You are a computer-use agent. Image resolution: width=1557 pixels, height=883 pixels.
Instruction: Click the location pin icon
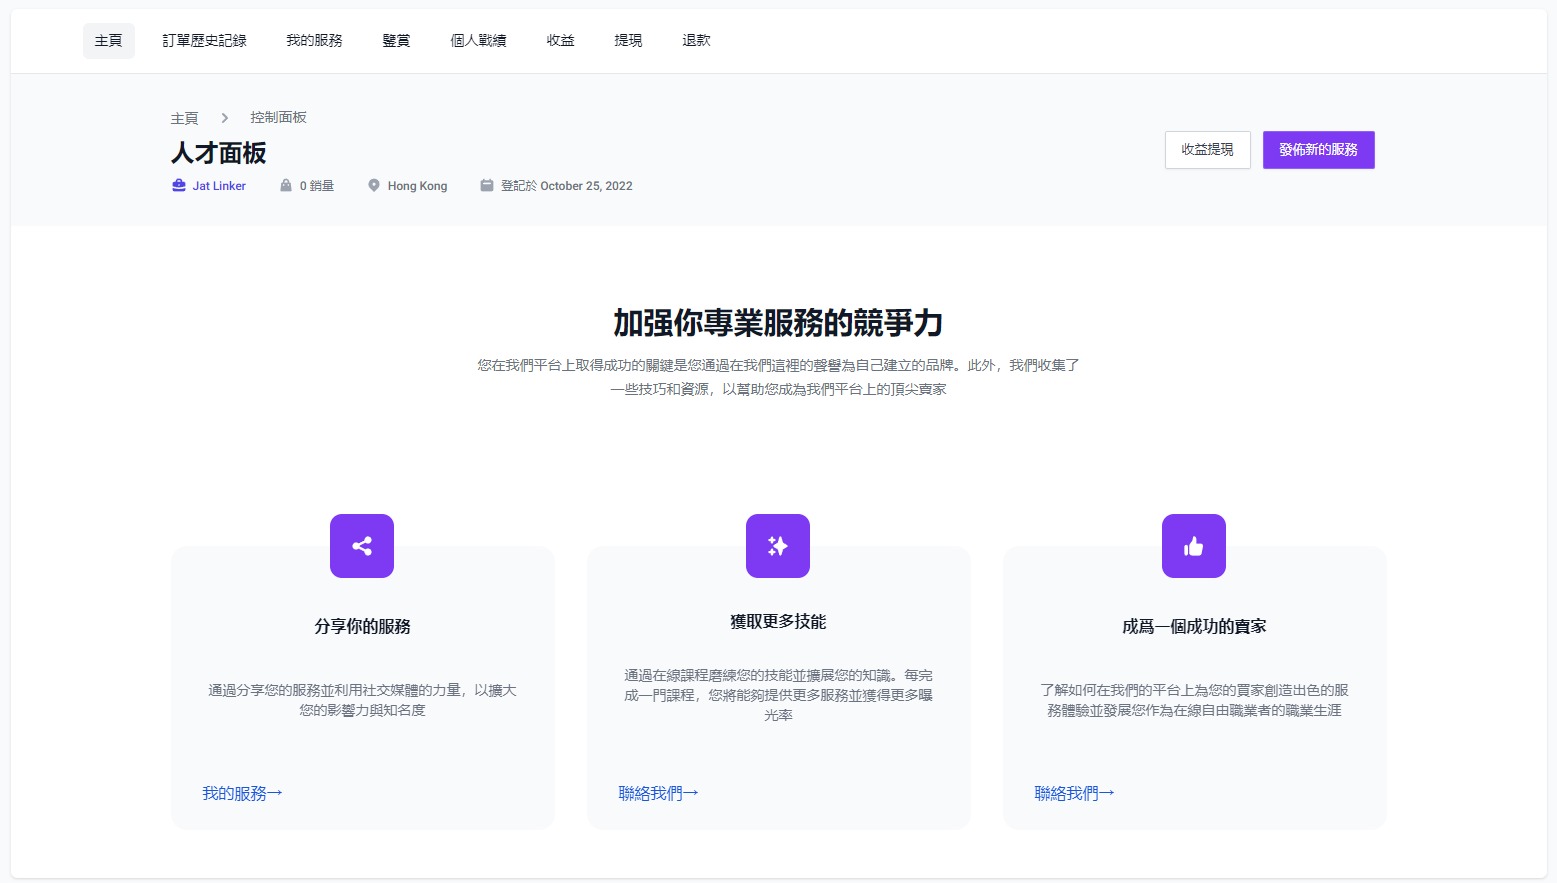374,186
